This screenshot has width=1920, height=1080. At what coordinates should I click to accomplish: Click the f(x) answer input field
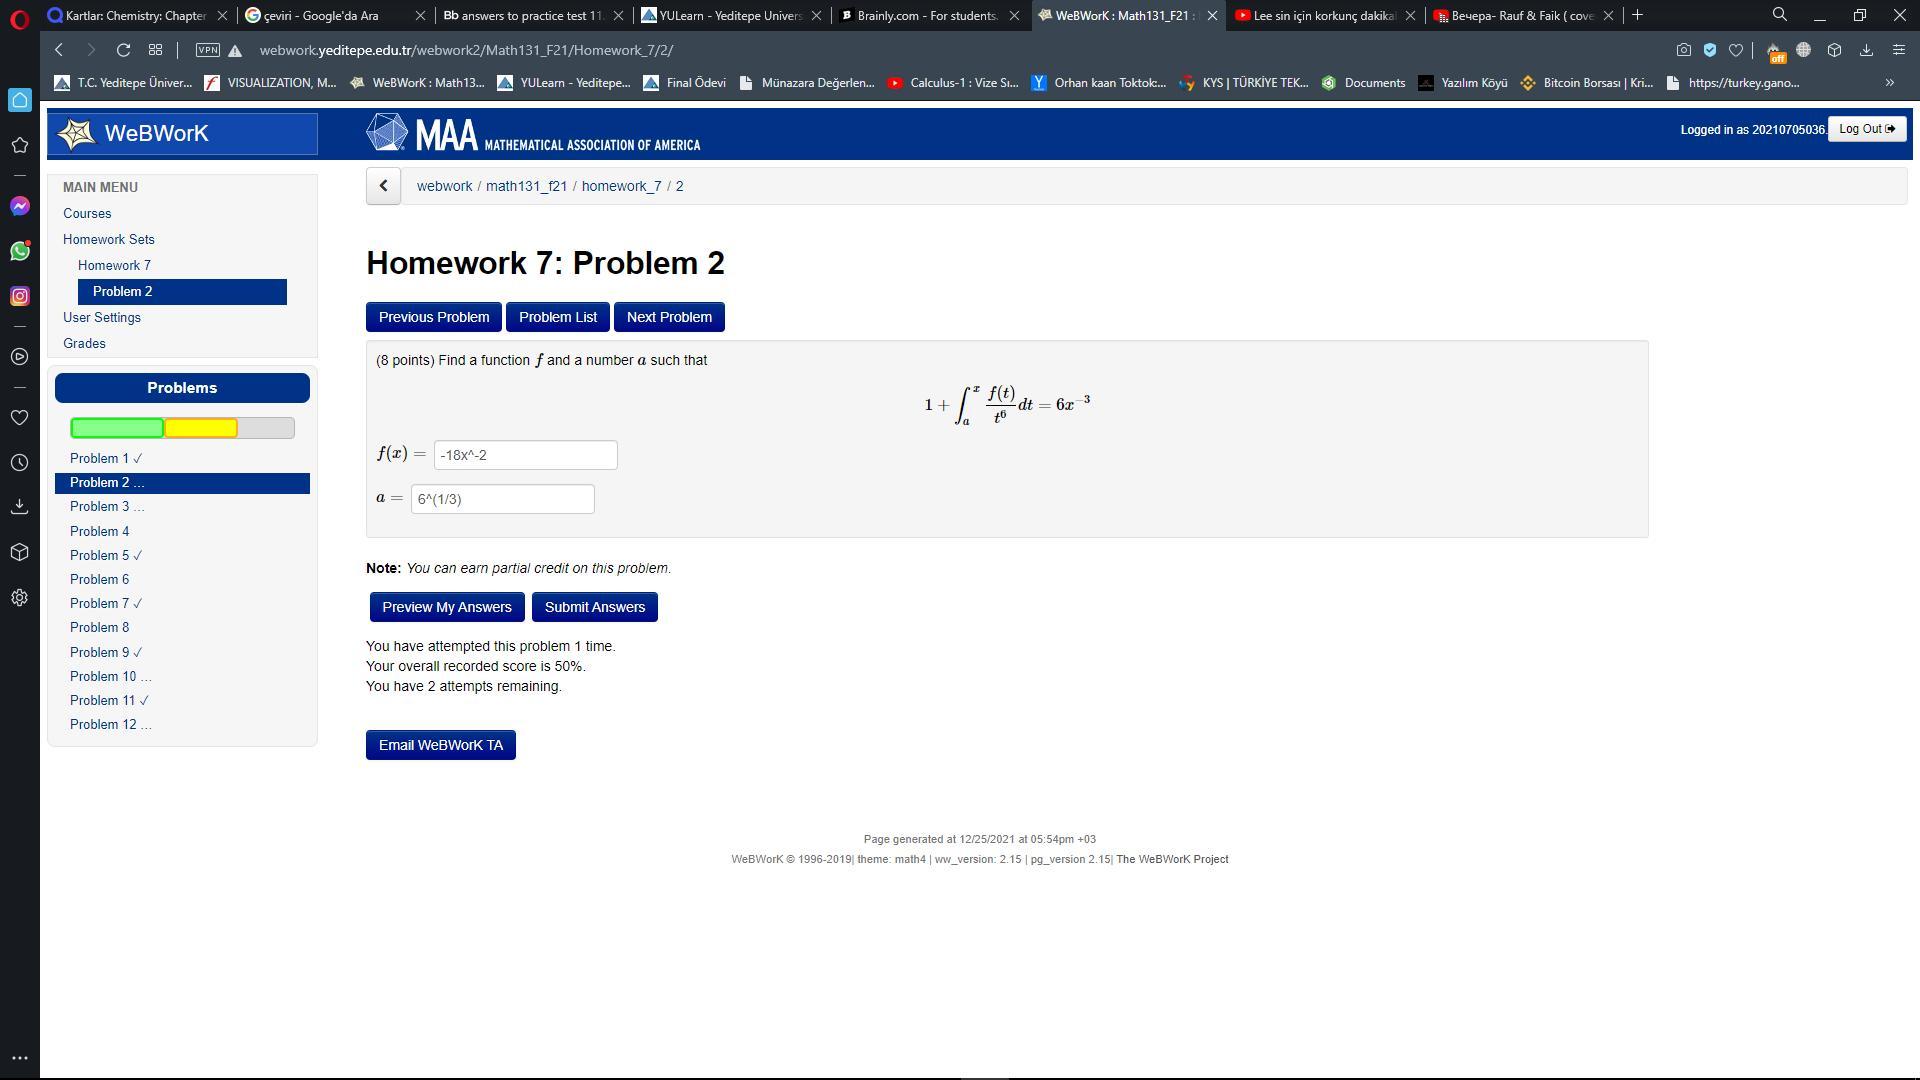tap(525, 455)
